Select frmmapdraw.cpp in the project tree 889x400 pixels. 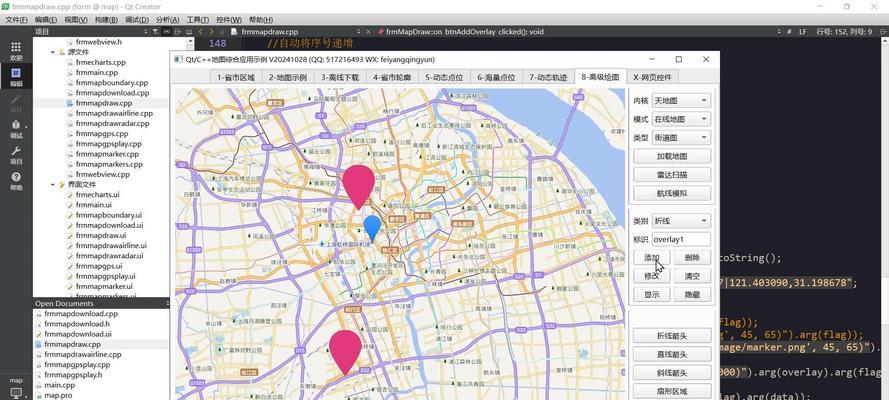(x=103, y=103)
